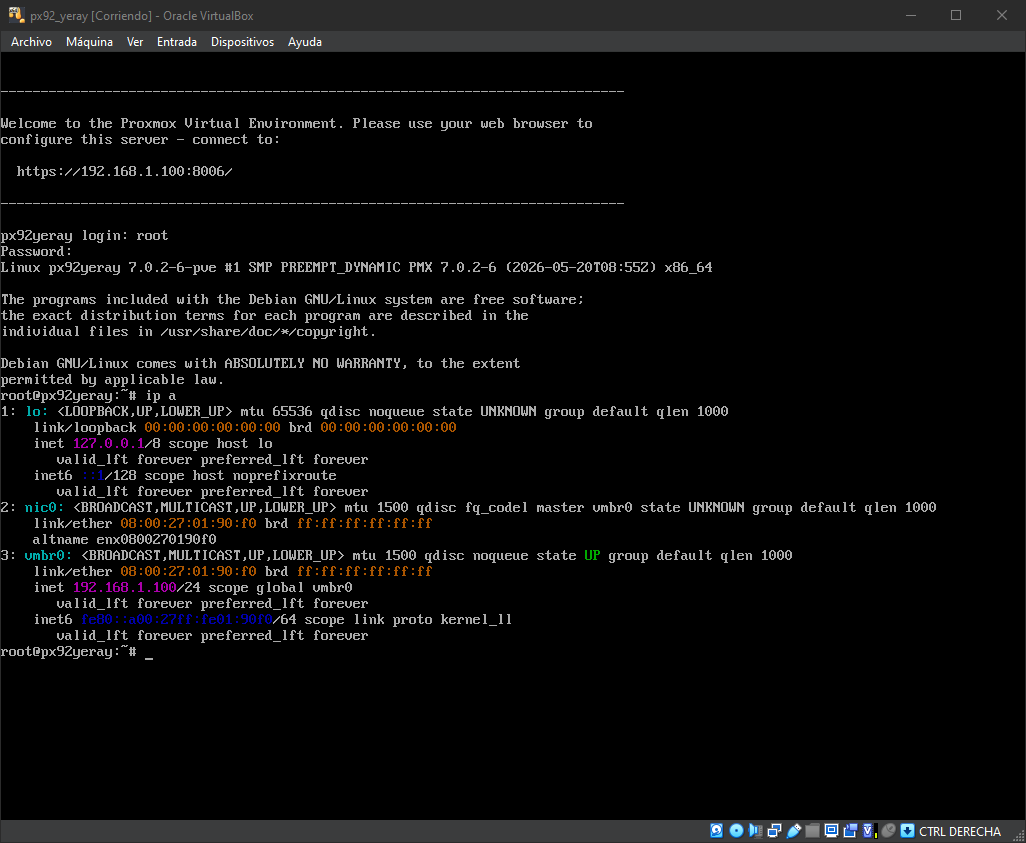The height and width of the screenshot is (843, 1026).
Task: Click the VirtualBox window title icon
Action: tap(16, 14)
